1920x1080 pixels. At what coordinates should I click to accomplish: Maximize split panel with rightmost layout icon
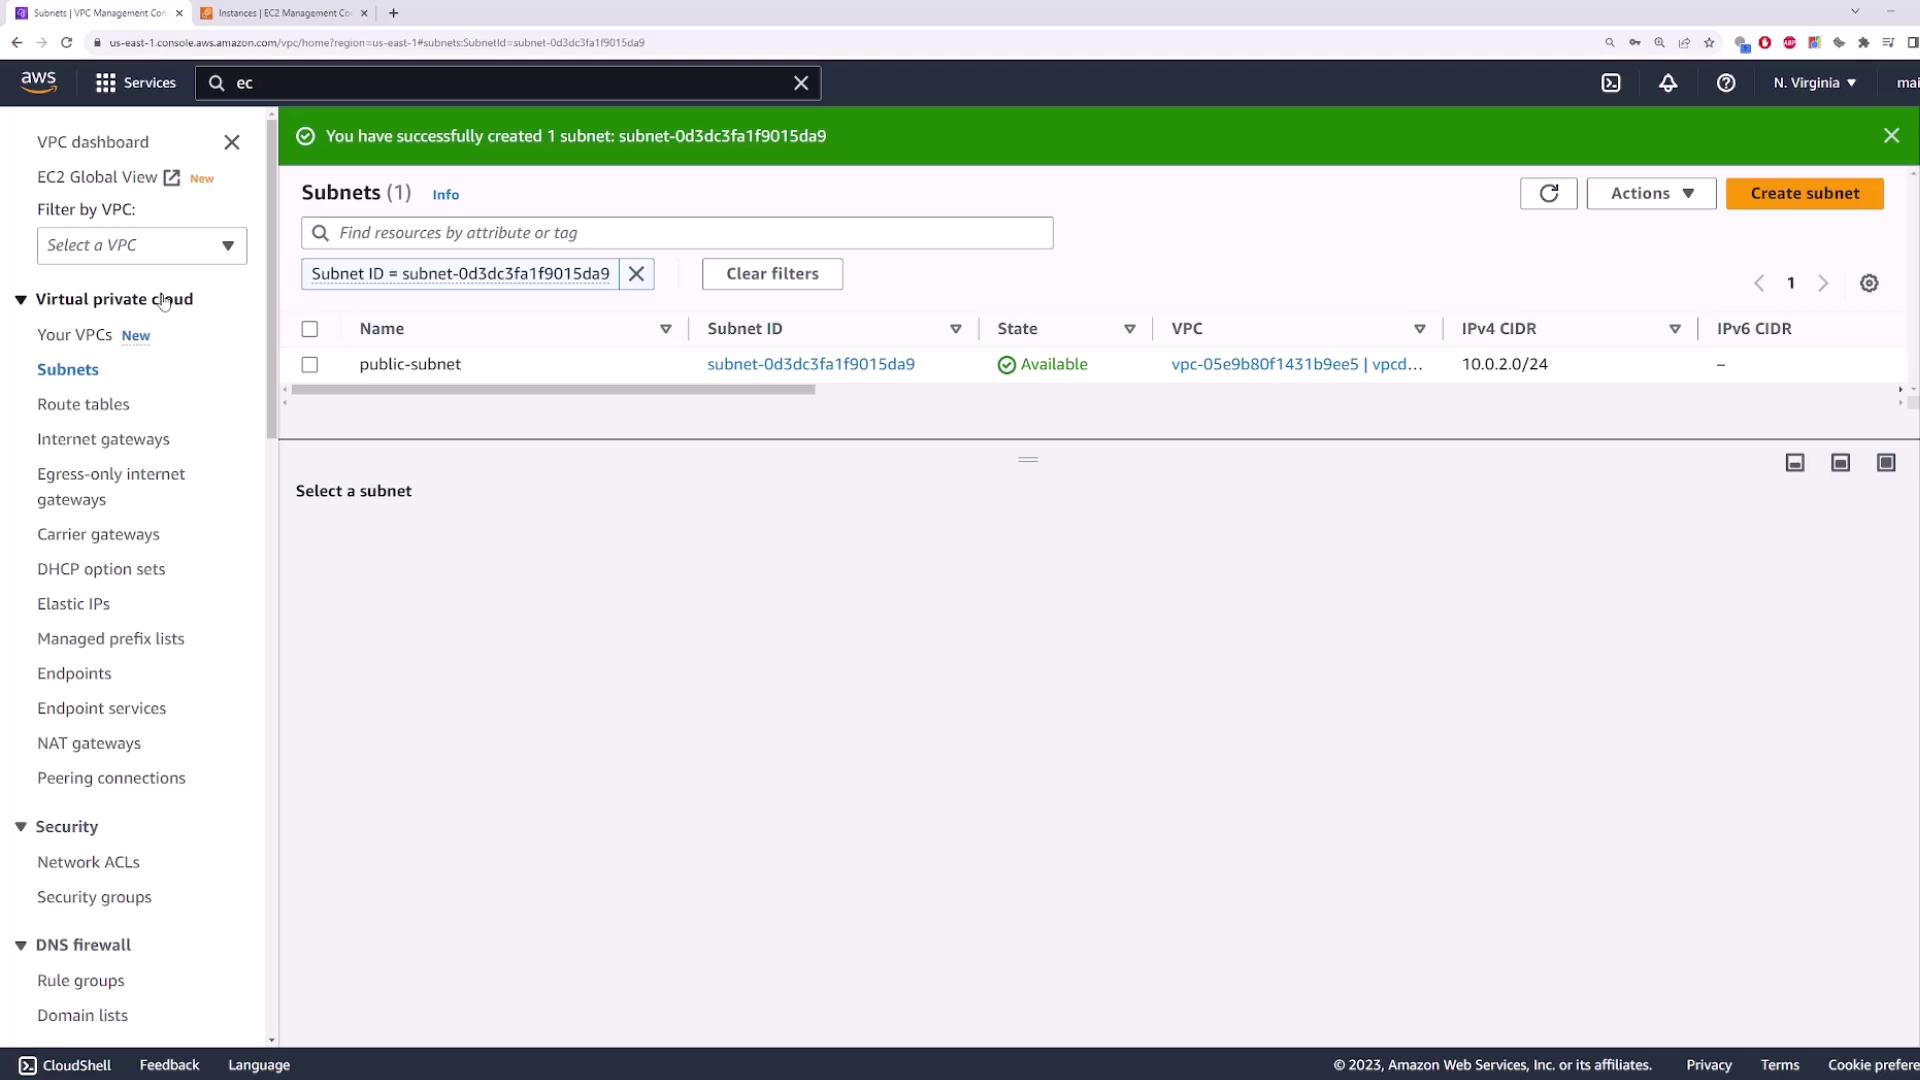point(1885,462)
